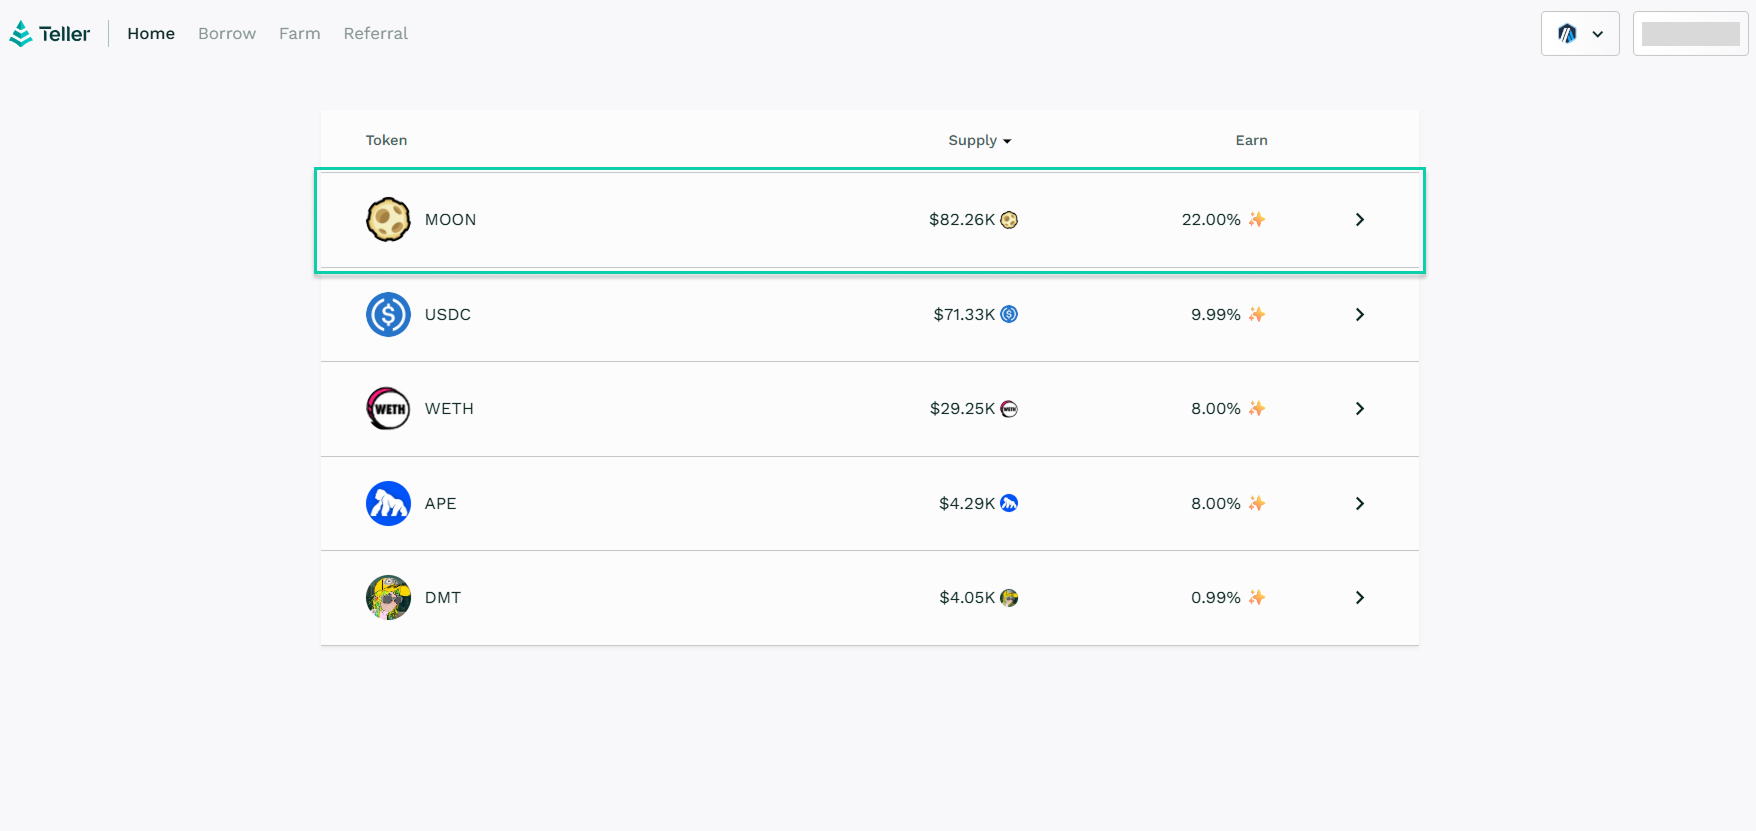
Task: Switch to the Farm tab
Action: click(300, 34)
